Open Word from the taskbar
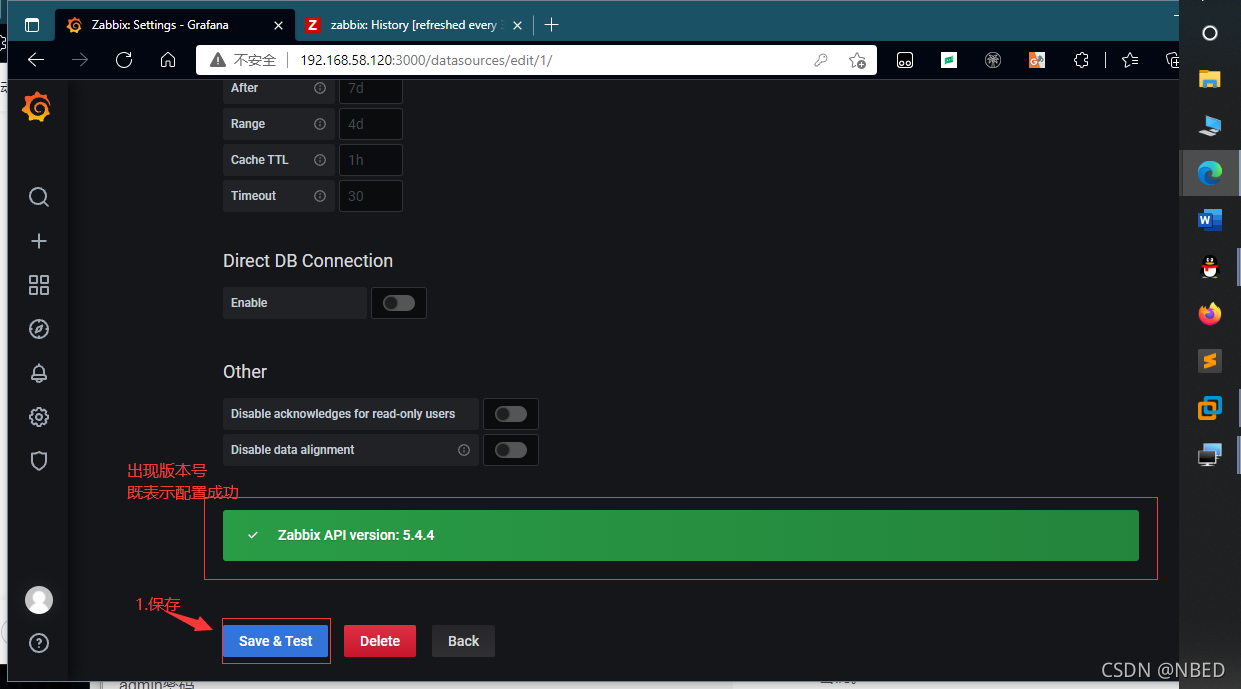 [x=1210, y=220]
